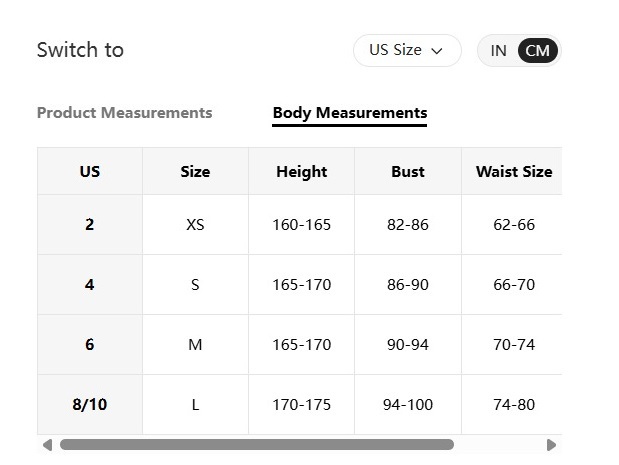Screen dimensions: 619x465
Task: Select the US size 2 row header
Action: [90, 225]
